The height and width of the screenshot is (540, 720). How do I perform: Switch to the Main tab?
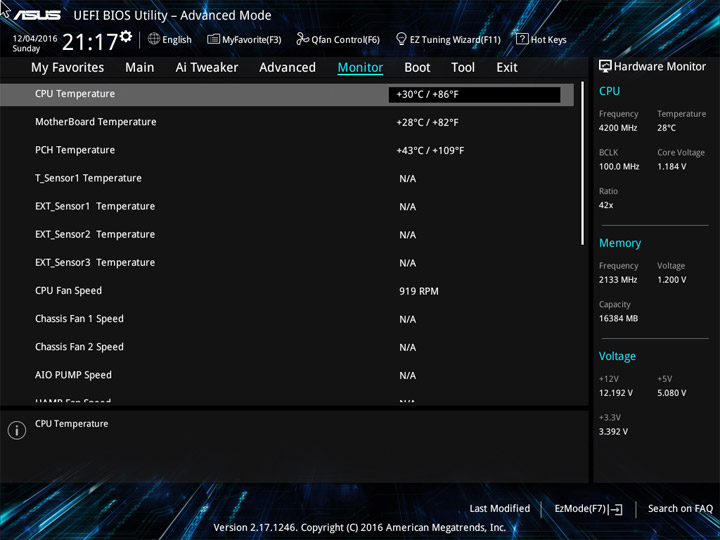(x=140, y=68)
